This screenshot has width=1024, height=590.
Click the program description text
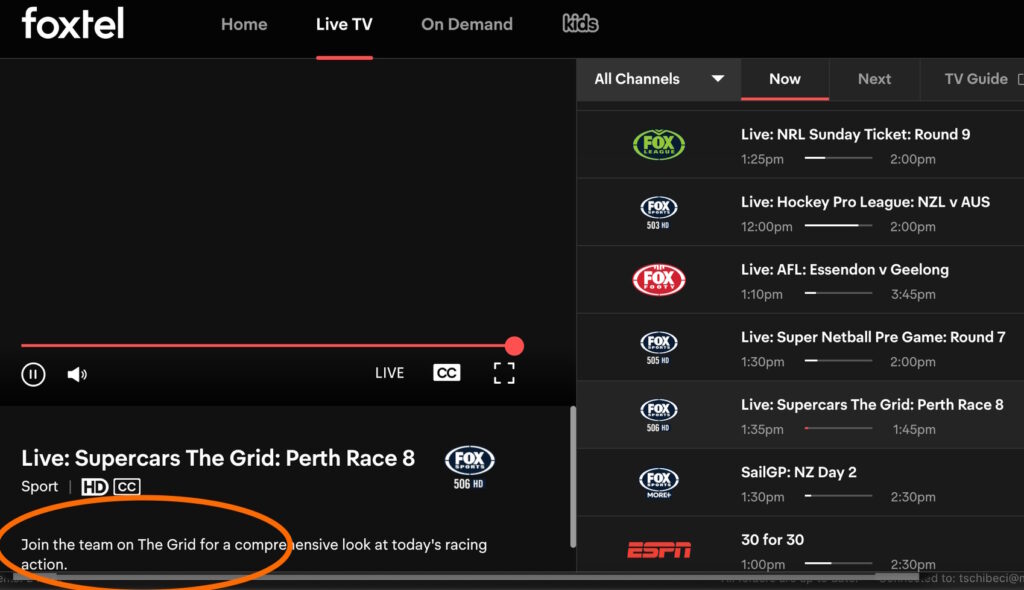pyautogui.click(x=254, y=554)
